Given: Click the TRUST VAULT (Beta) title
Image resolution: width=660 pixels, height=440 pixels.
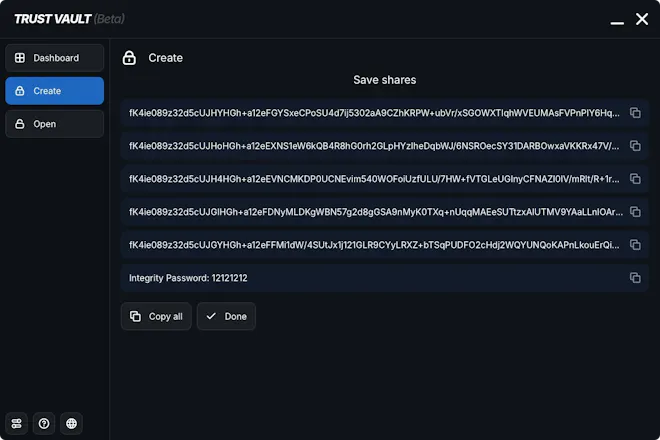Looking at the screenshot, I should click(69, 19).
